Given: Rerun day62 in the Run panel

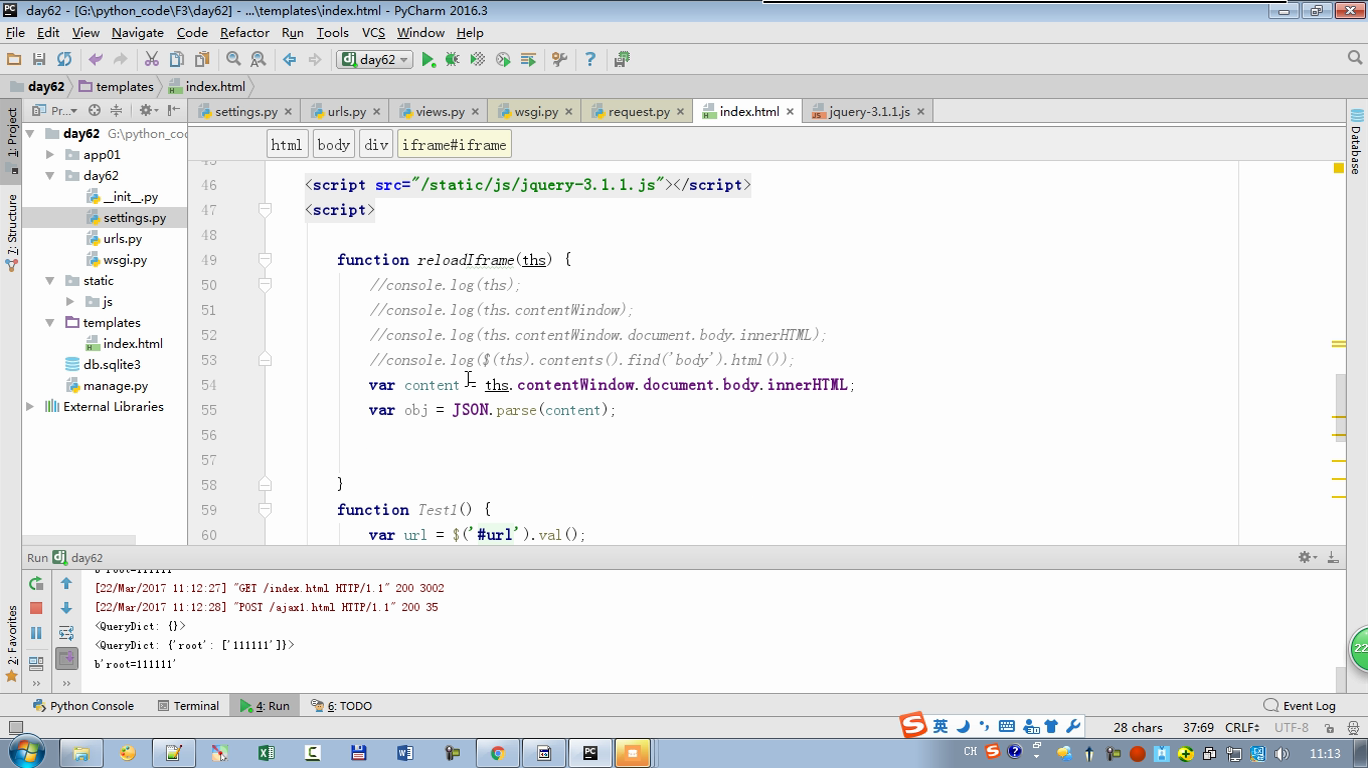Looking at the screenshot, I should coord(36,583).
